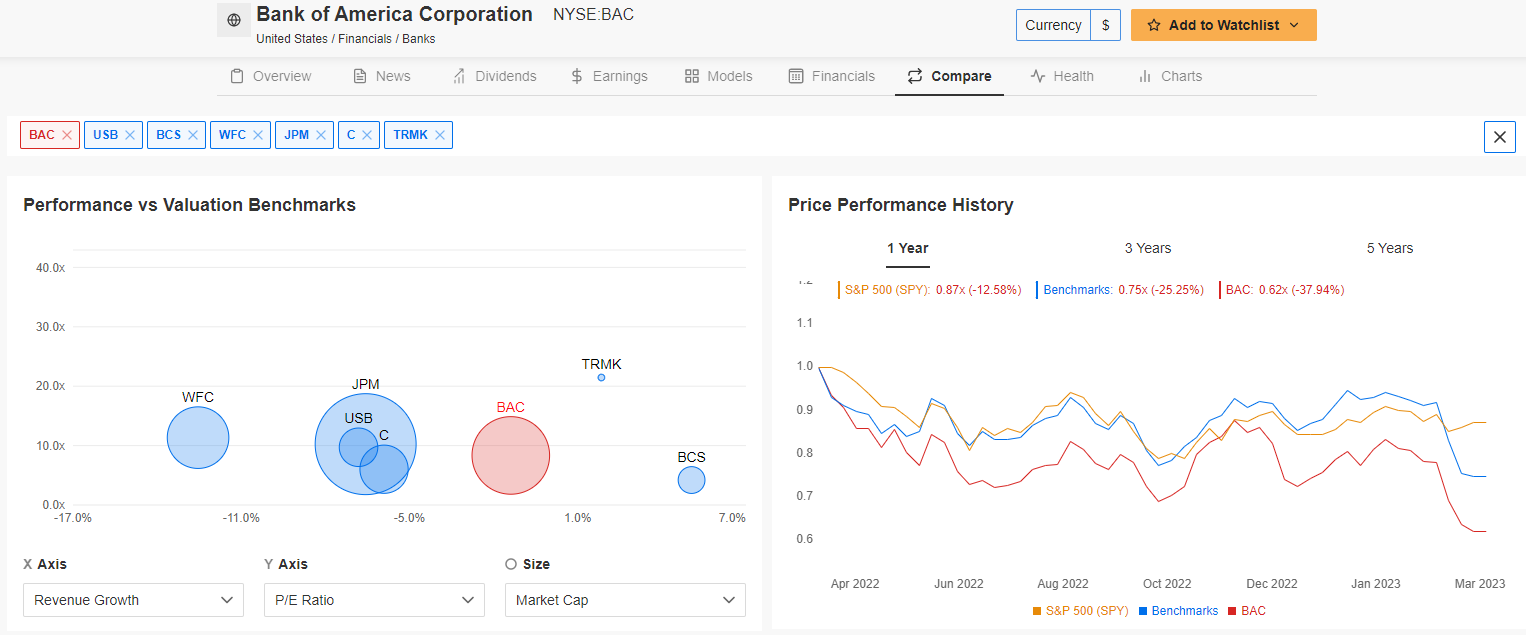The image size is (1526, 635).
Task: Select the 5 Years performance period
Action: click(1390, 248)
